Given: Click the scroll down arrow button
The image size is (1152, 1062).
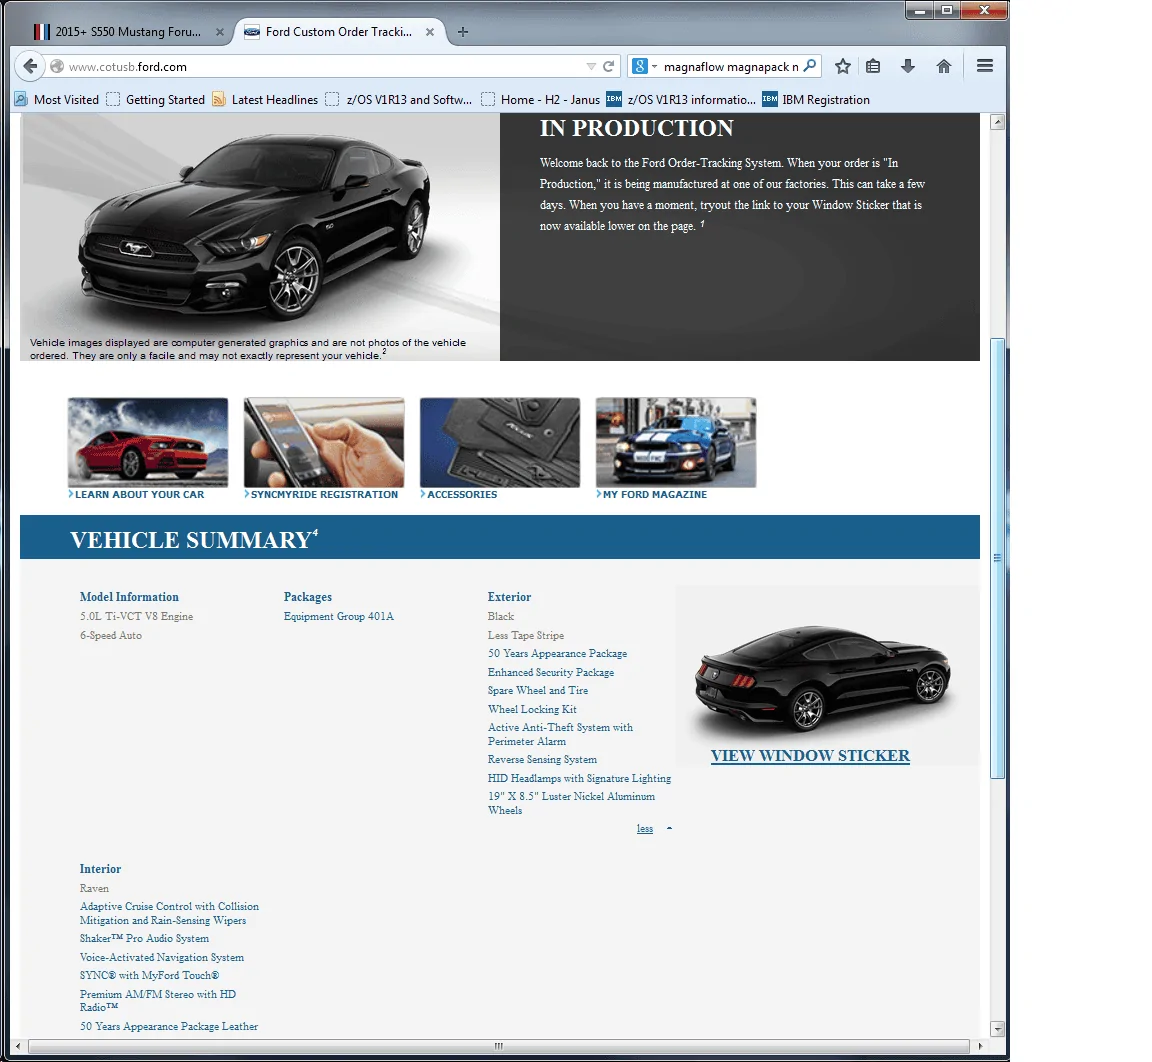Looking at the screenshot, I should [x=997, y=1029].
